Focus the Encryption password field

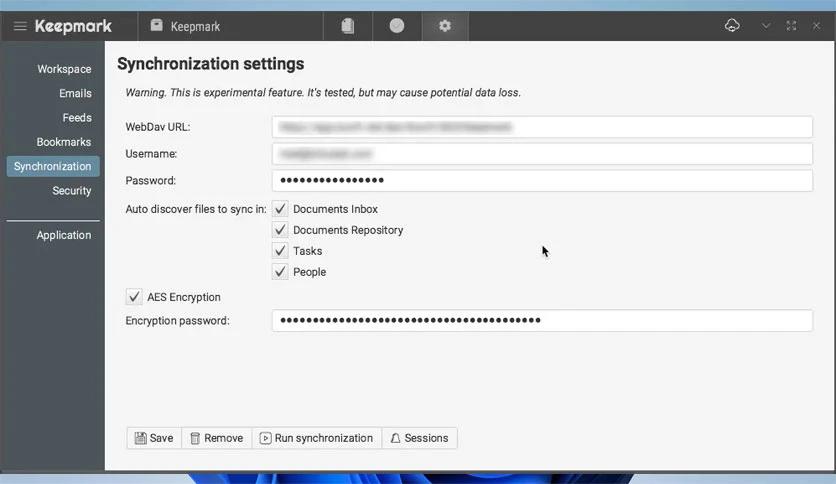(x=541, y=320)
